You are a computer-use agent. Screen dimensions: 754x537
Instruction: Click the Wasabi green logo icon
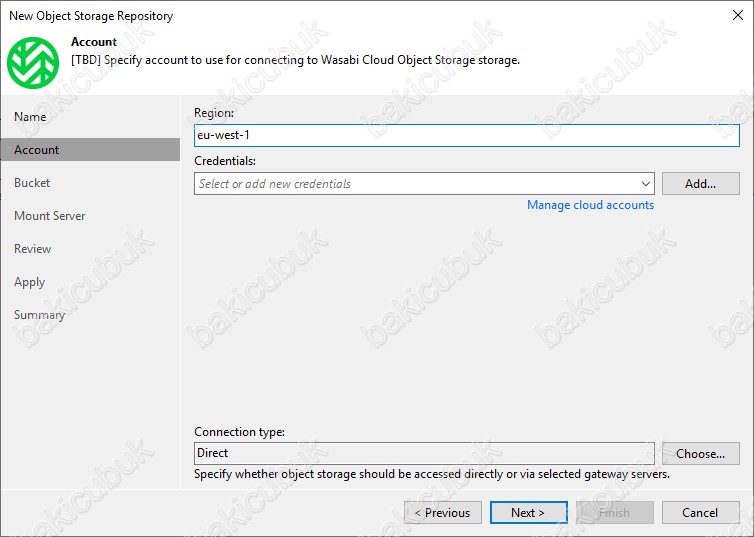pyautogui.click(x=33, y=63)
